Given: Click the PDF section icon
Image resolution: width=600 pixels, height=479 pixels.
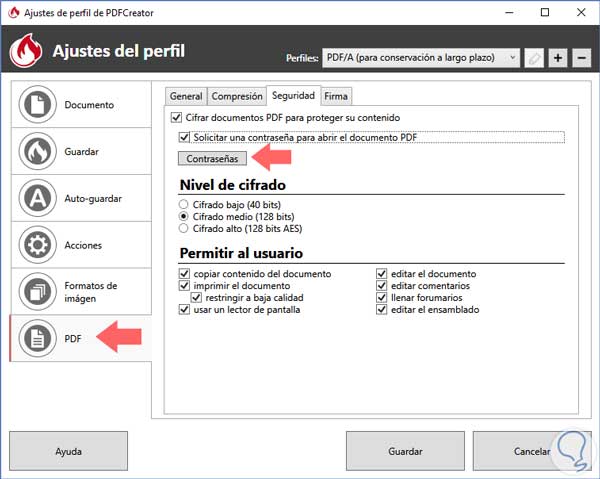Looking at the screenshot, I should pos(37,339).
